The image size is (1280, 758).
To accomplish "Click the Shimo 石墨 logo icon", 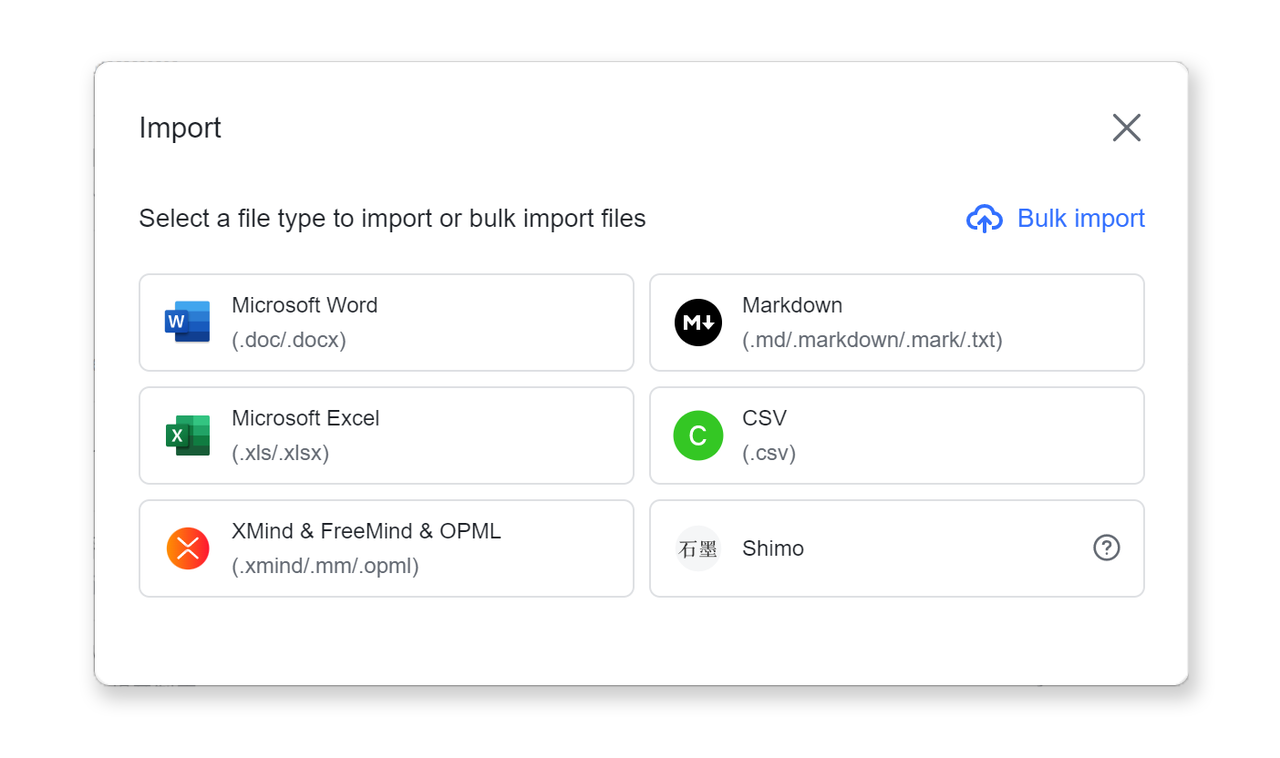I will click(x=698, y=548).
